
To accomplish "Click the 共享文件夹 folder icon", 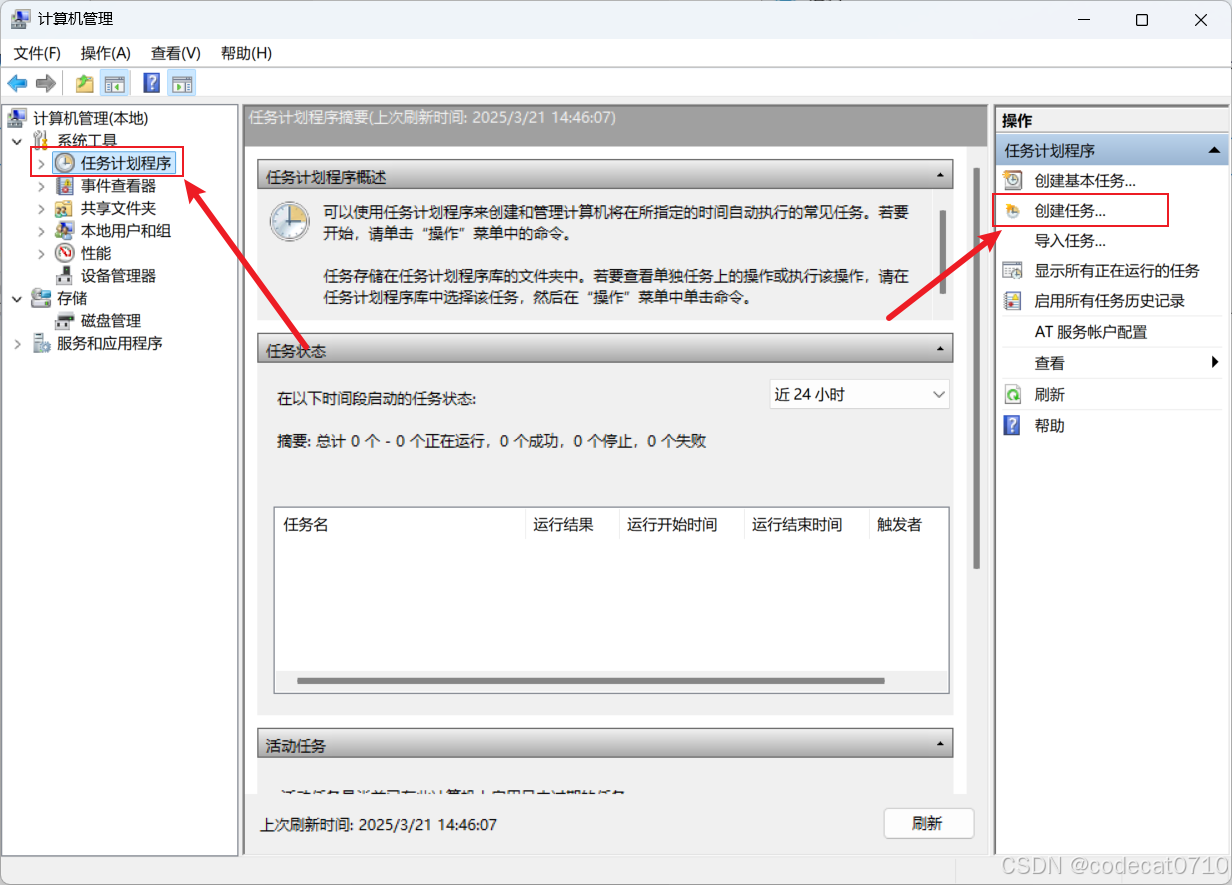I will coord(64,208).
